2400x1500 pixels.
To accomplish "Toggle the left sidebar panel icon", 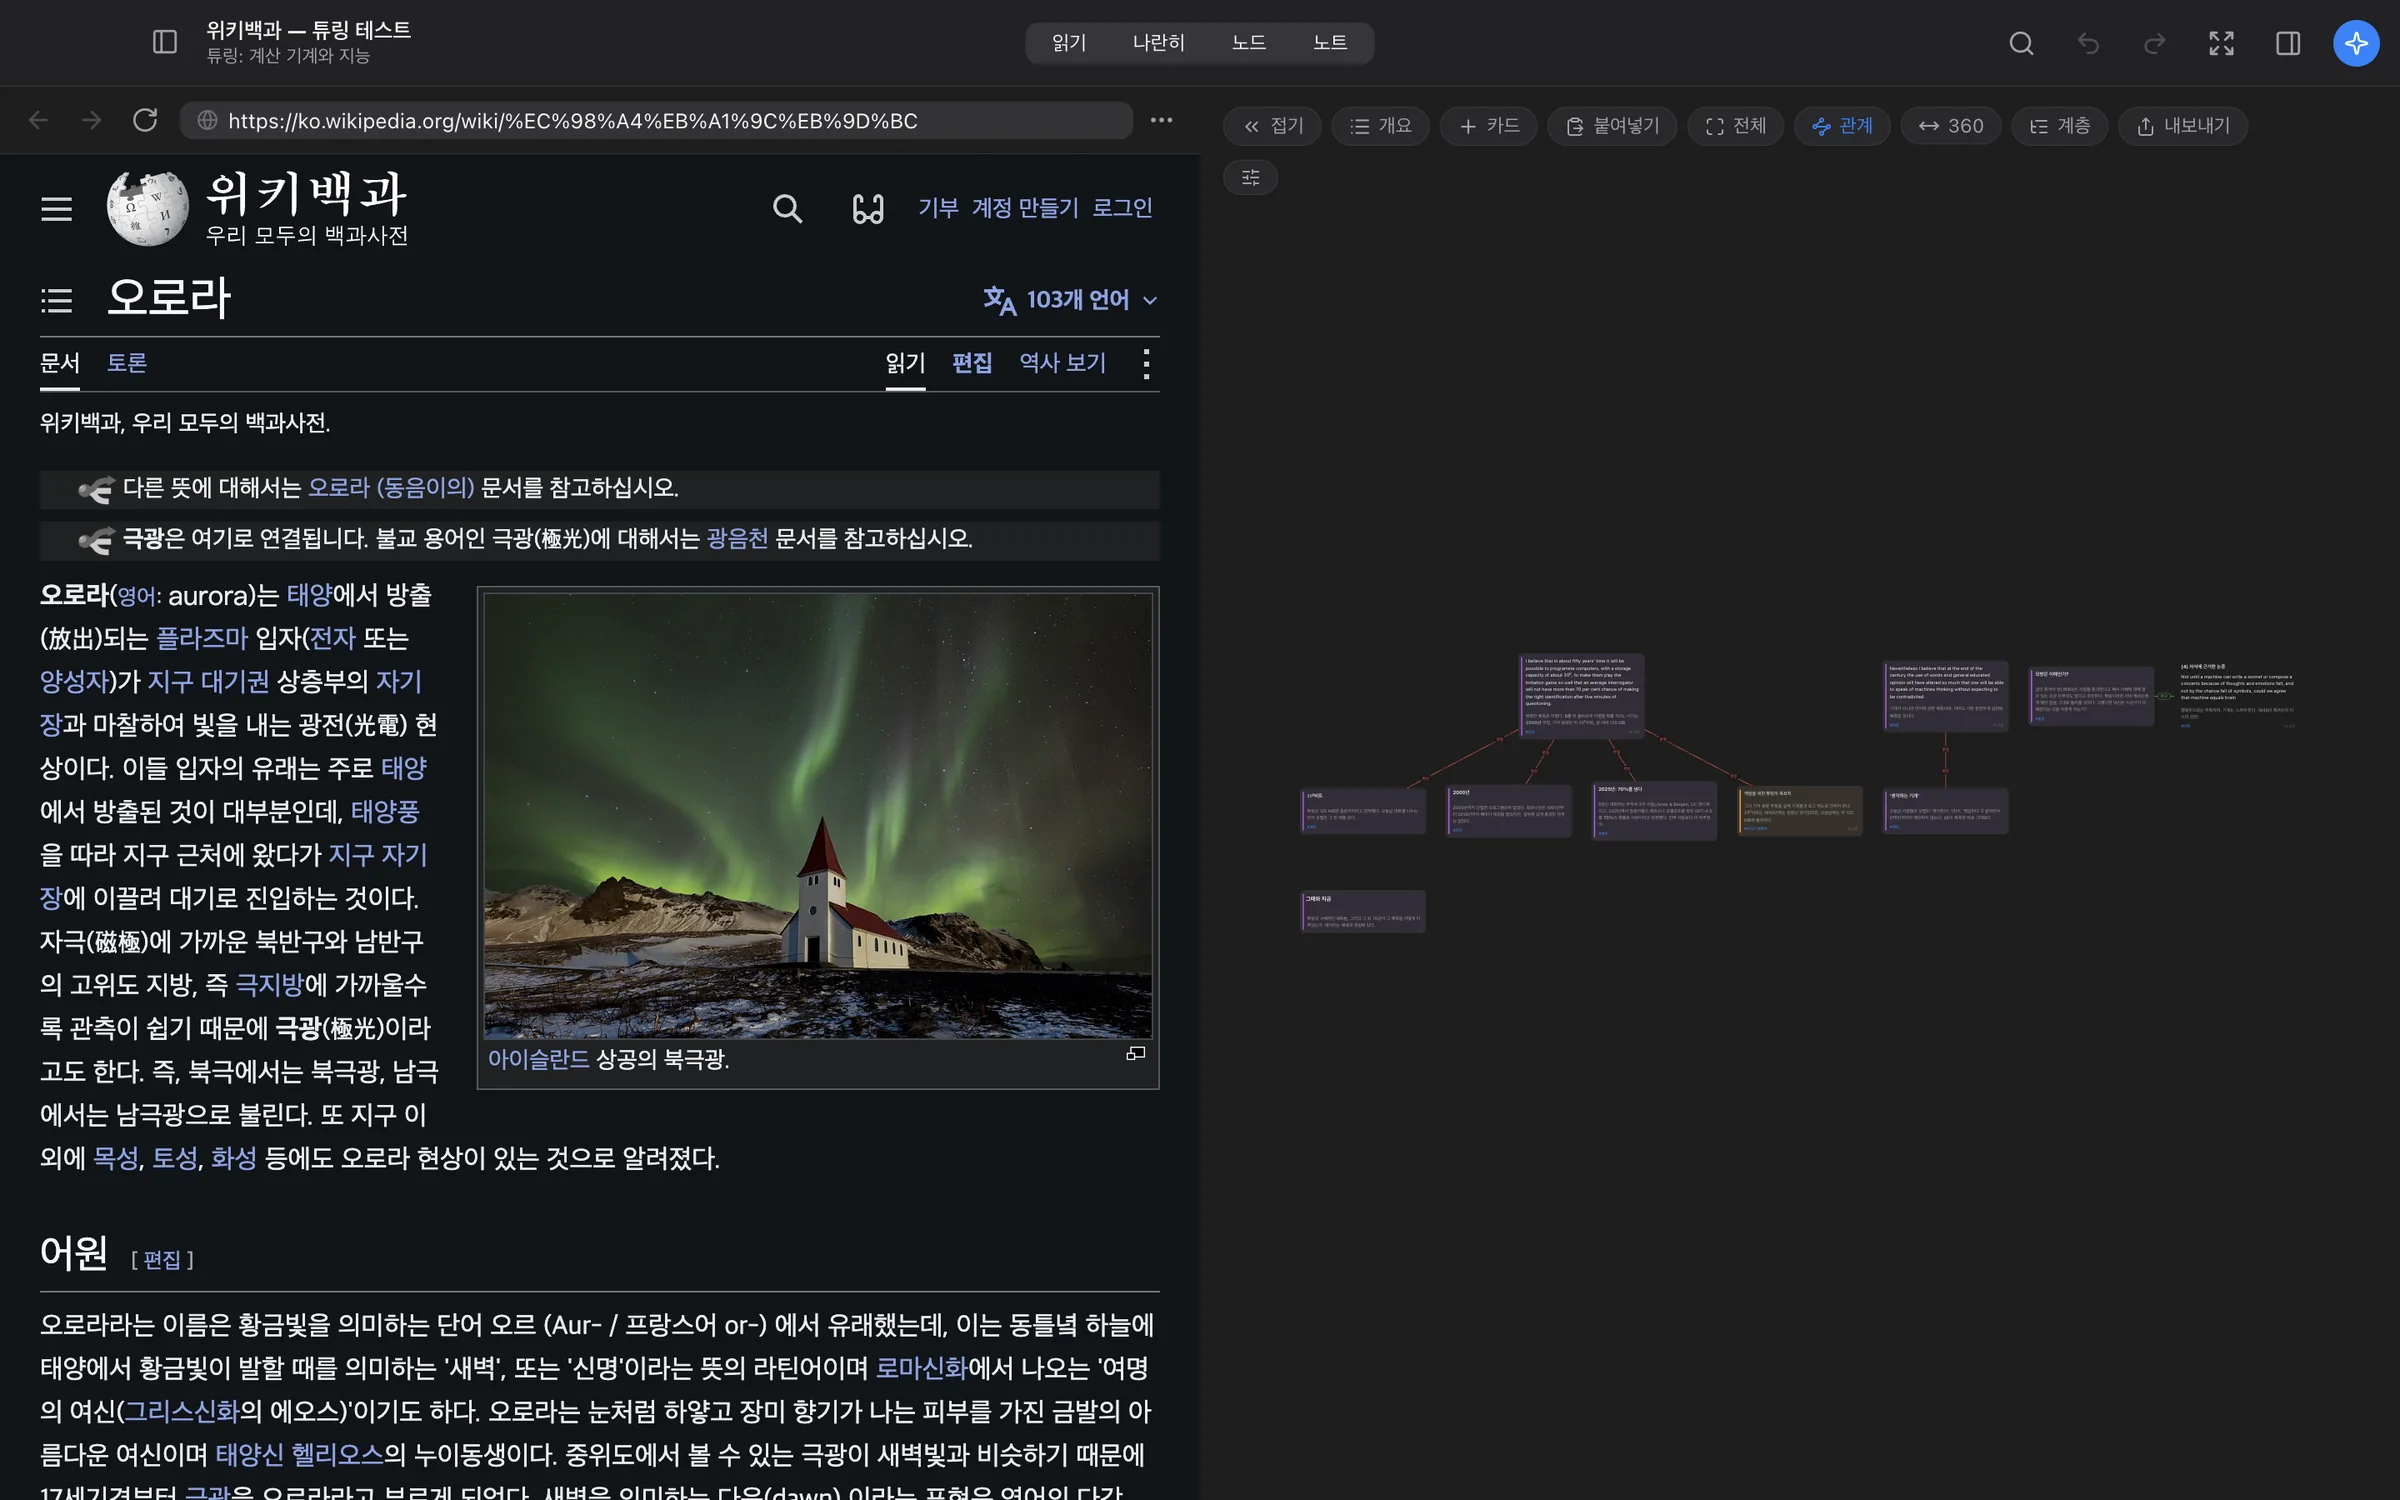I will click(165, 42).
